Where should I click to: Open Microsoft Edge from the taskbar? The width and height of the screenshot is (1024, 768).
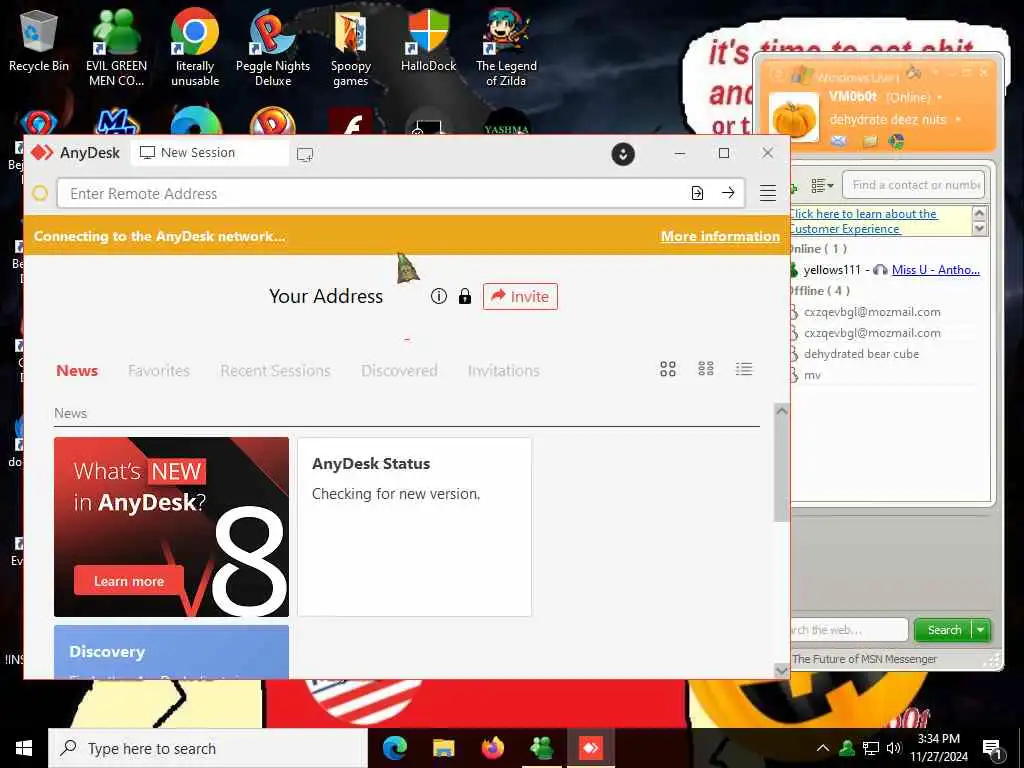394,748
